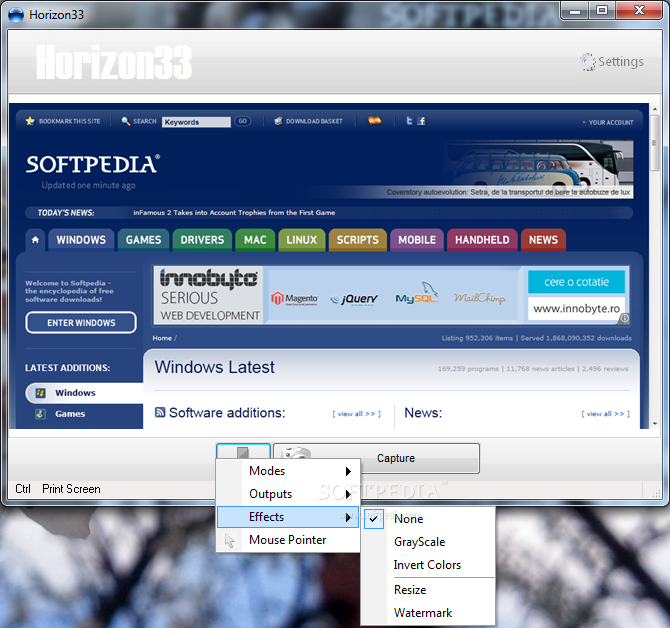Viewport: 670px width, 628px height.
Task: Select the Watermark effect option
Action: (x=429, y=613)
